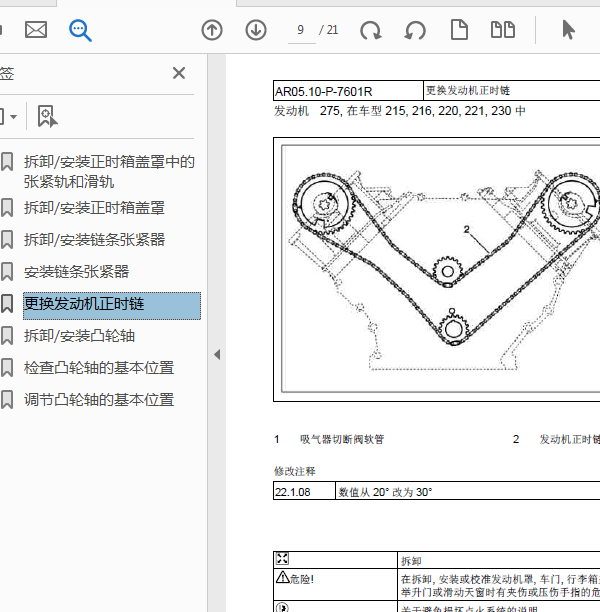Image resolution: width=600 pixels, height=612 pixels.
Task: Click the 拆卸 table header cell
Action: [x=499, y=560]
